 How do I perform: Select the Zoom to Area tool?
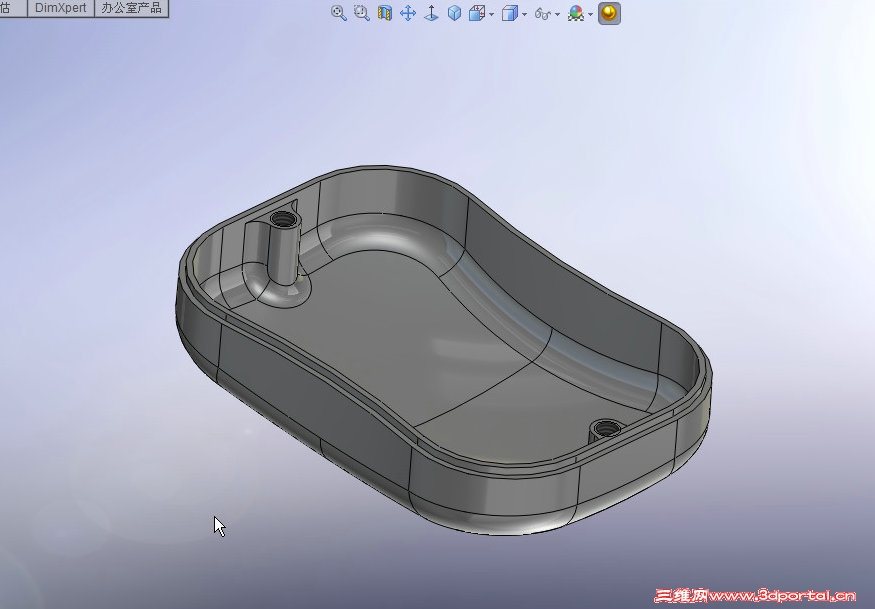pyautogui.click(x=362, y=13)
